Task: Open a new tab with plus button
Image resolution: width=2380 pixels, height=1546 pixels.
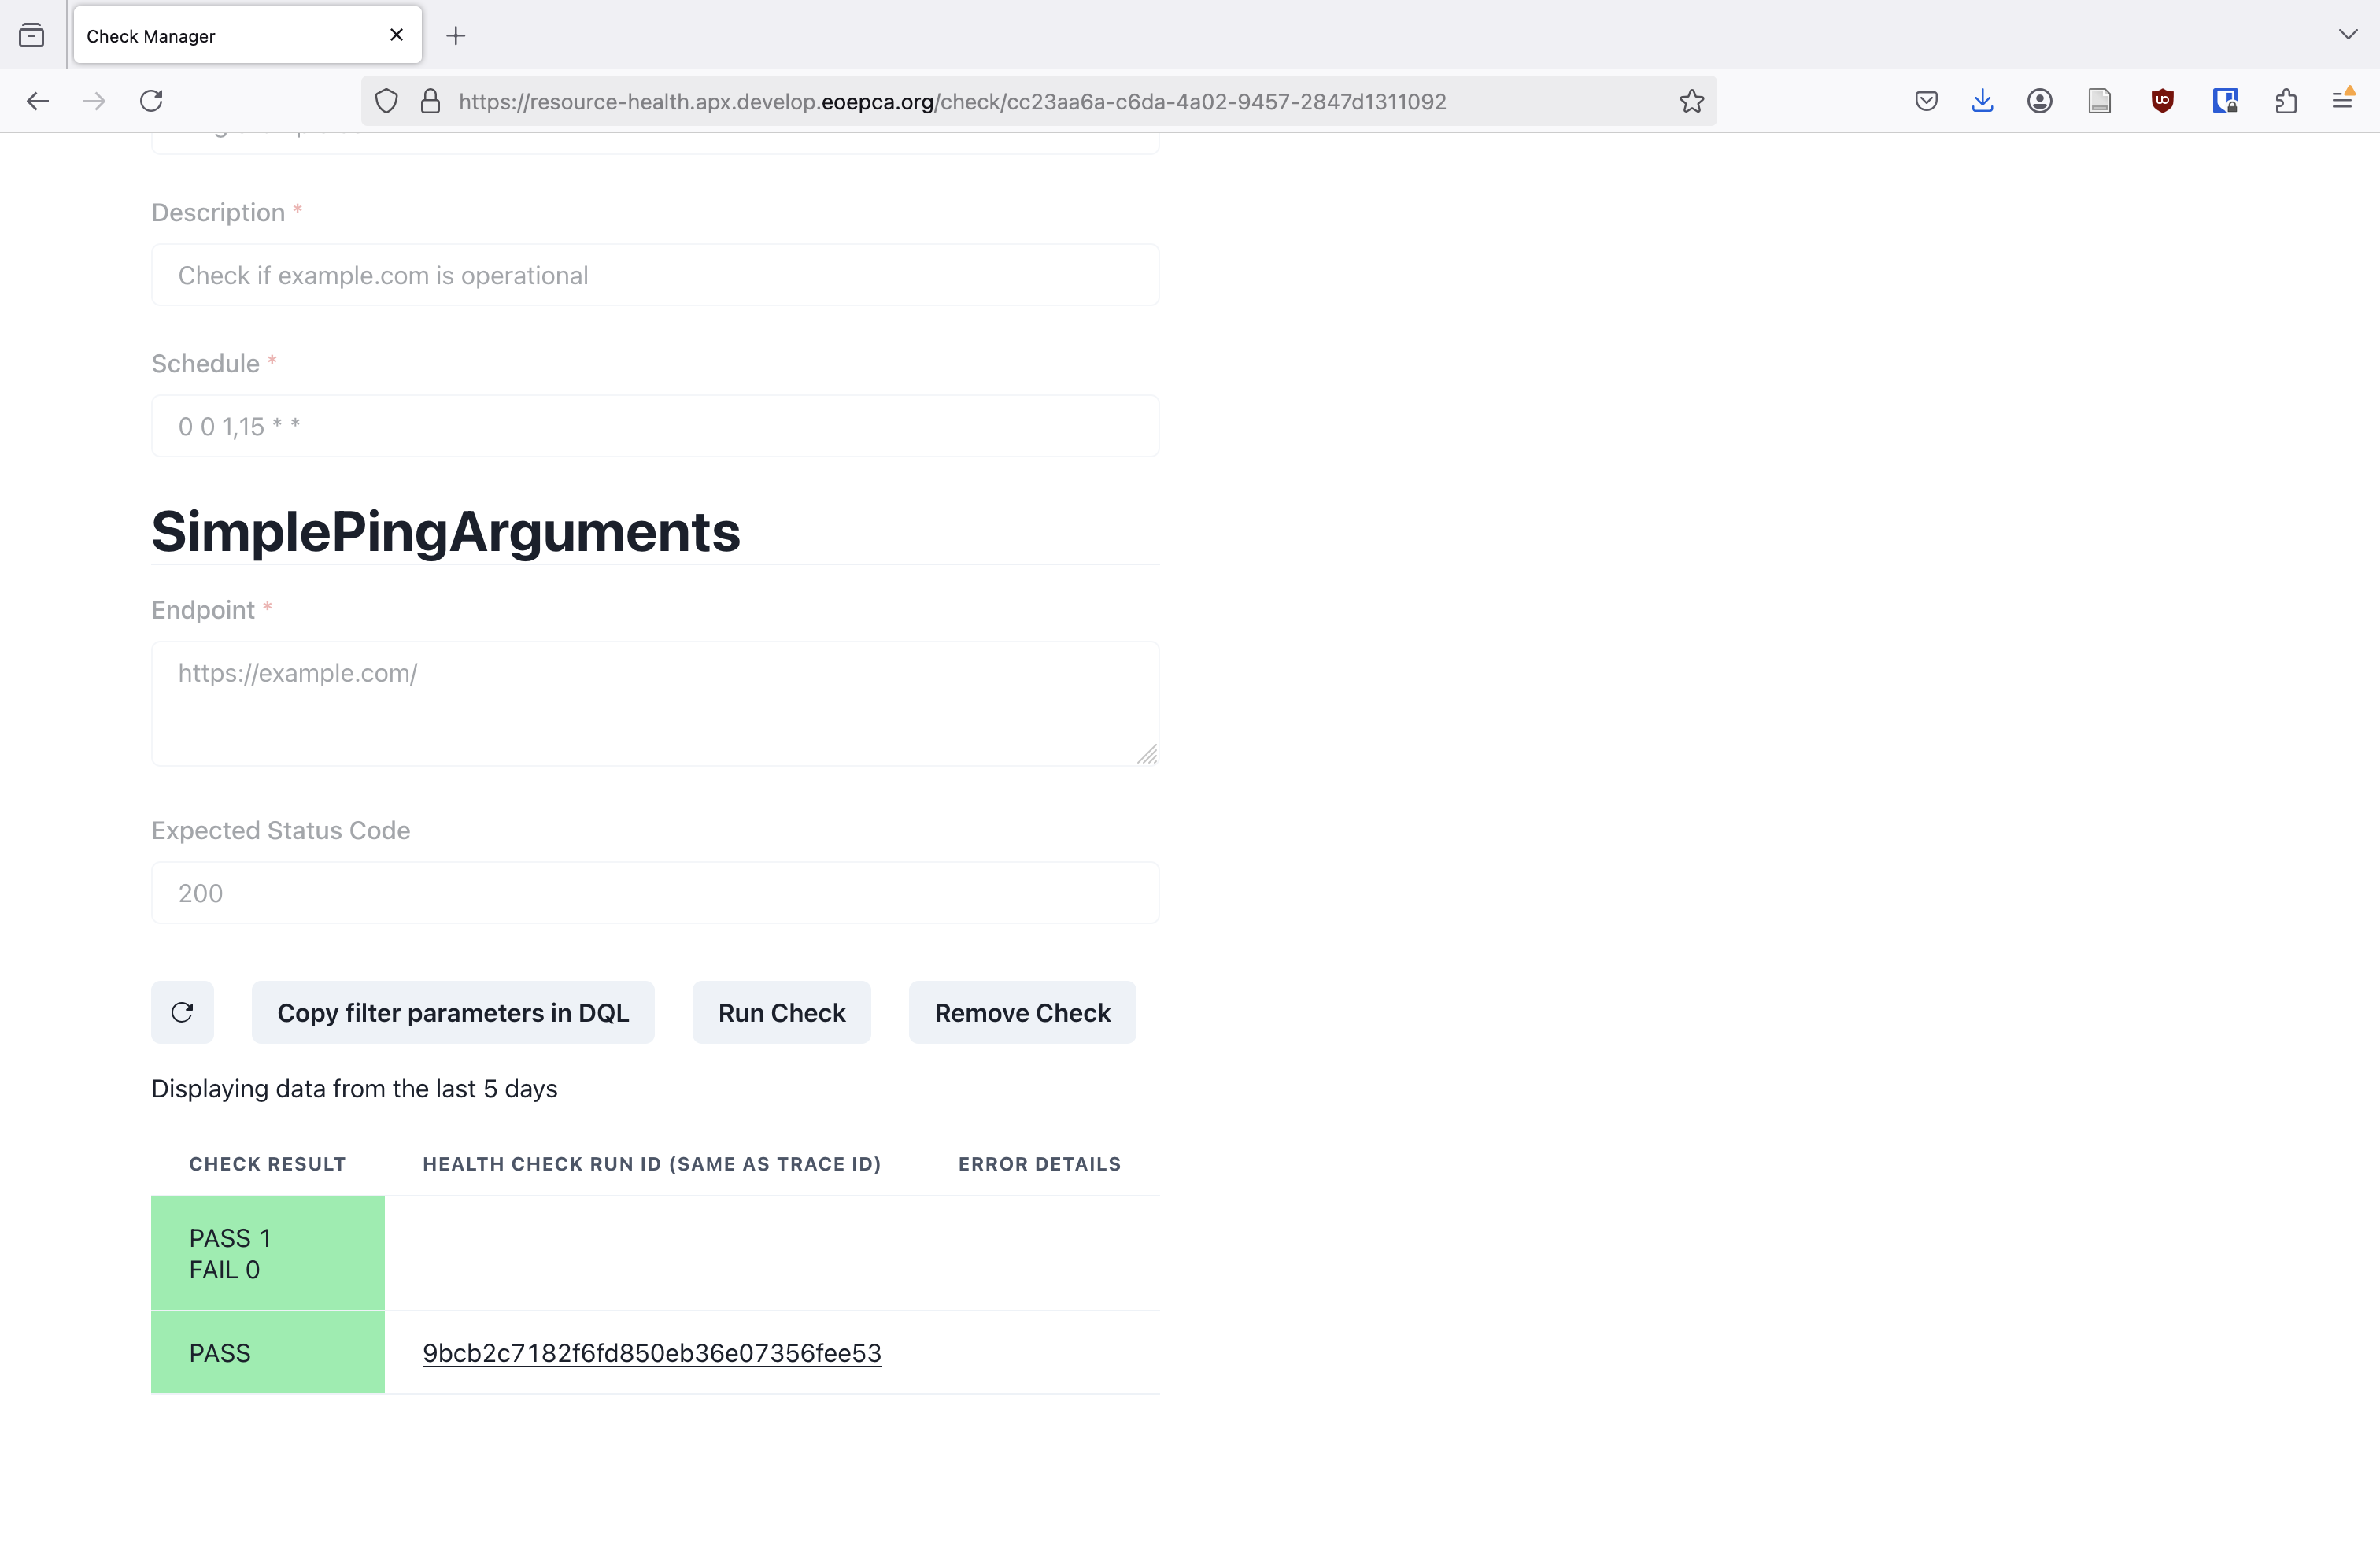Action: [456, 36]
